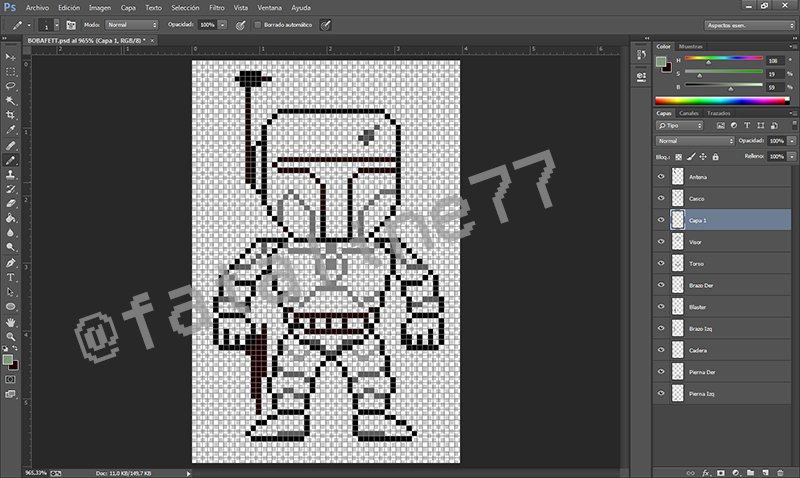Screen dimensions: 800x478
Task: Hide the Casco layer
Action: click(x=661, y=198)
